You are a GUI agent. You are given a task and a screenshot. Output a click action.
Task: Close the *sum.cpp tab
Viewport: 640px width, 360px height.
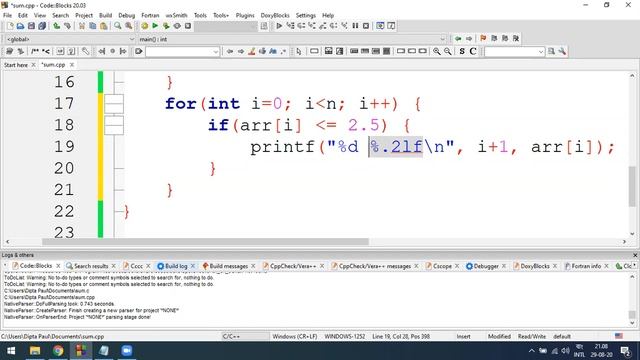(x=72, y=65)
